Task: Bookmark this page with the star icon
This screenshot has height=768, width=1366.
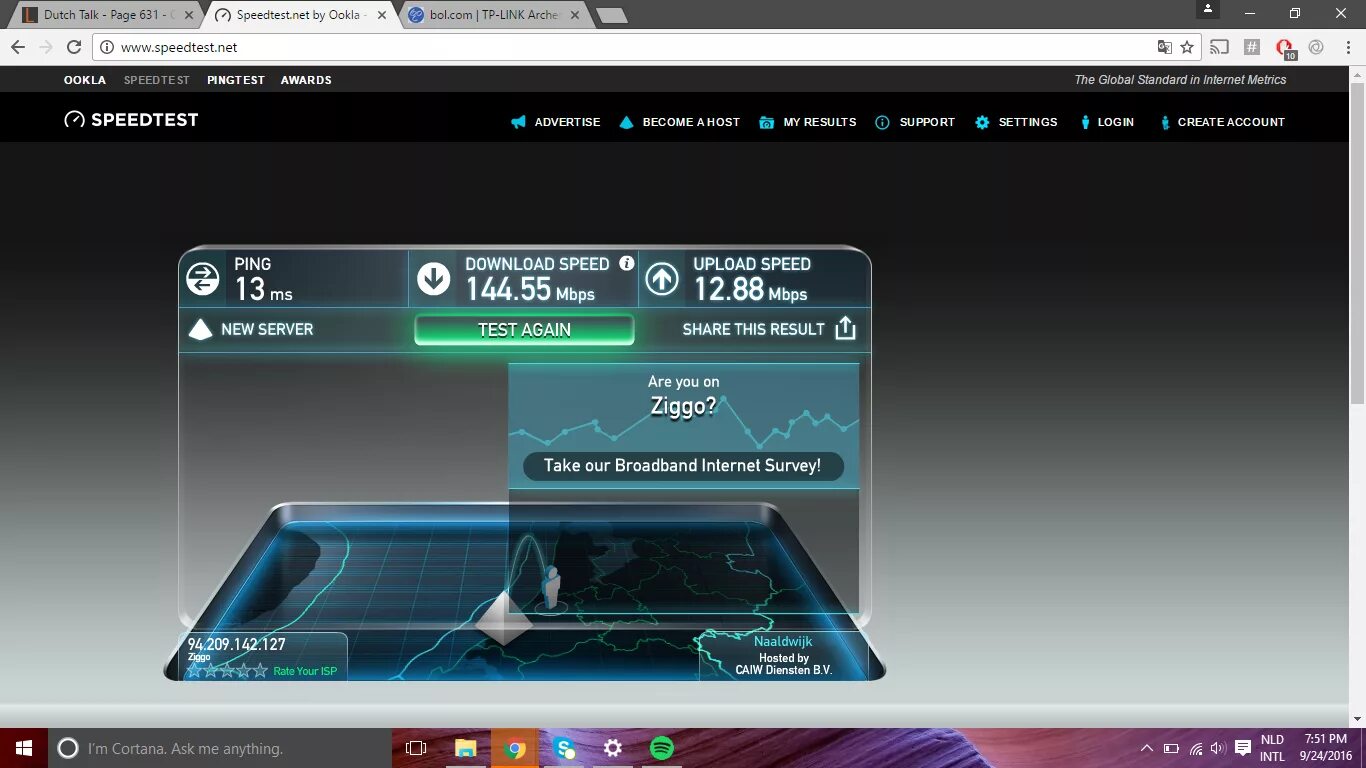Action: click(x=1187, y=47)
